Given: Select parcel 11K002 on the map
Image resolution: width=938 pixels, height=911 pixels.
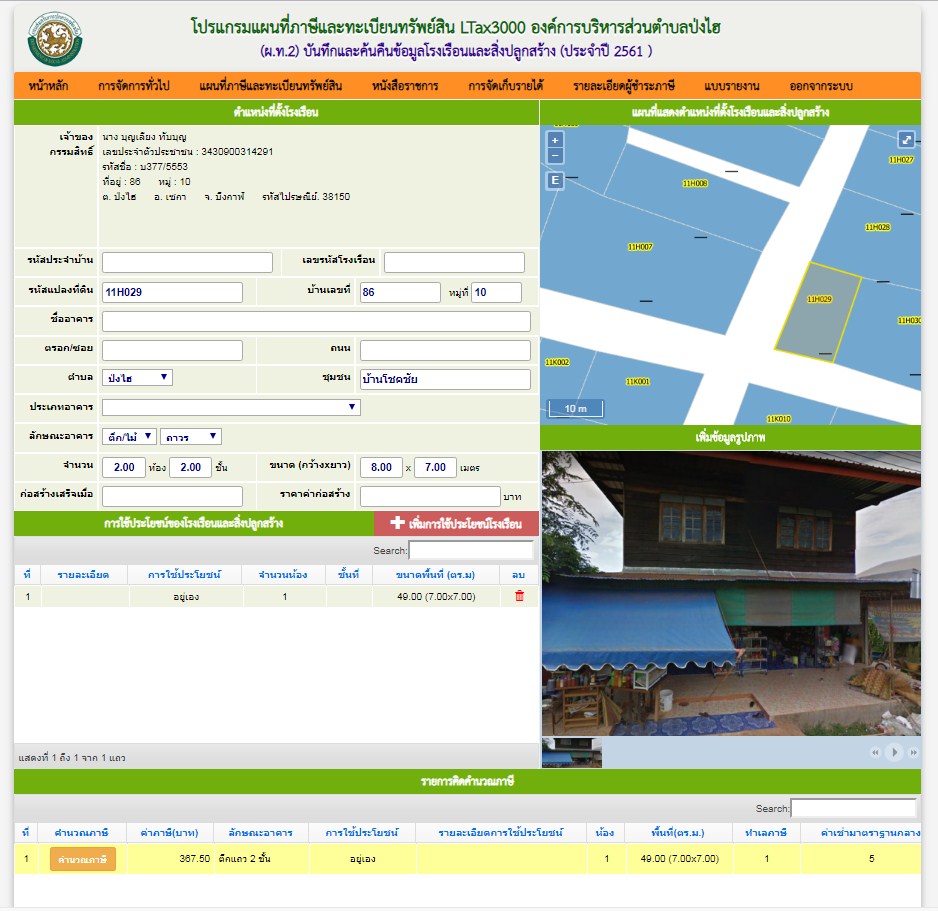Looking at the screenshot, I should point(557,362).
